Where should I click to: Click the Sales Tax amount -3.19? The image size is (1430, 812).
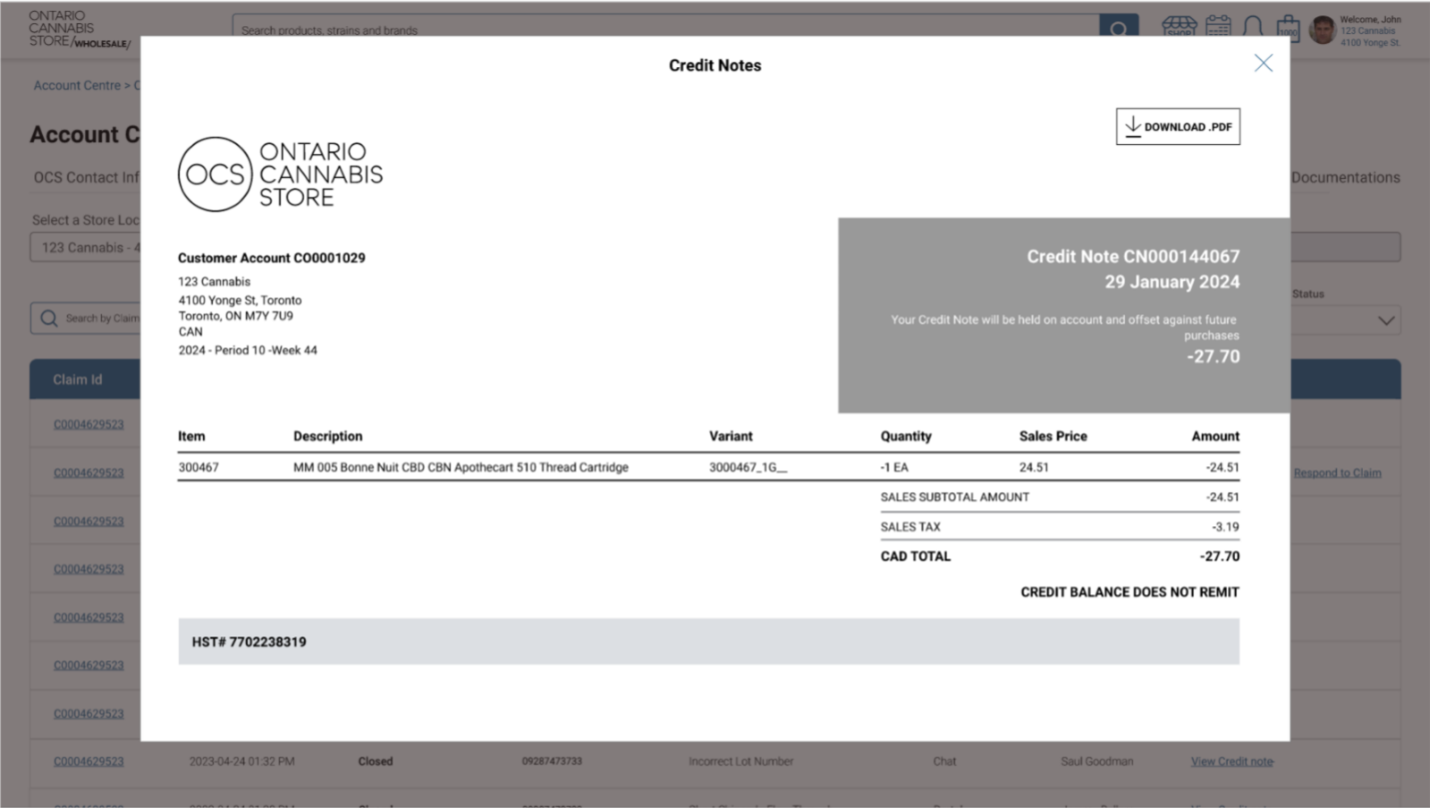click(1225, 527)
